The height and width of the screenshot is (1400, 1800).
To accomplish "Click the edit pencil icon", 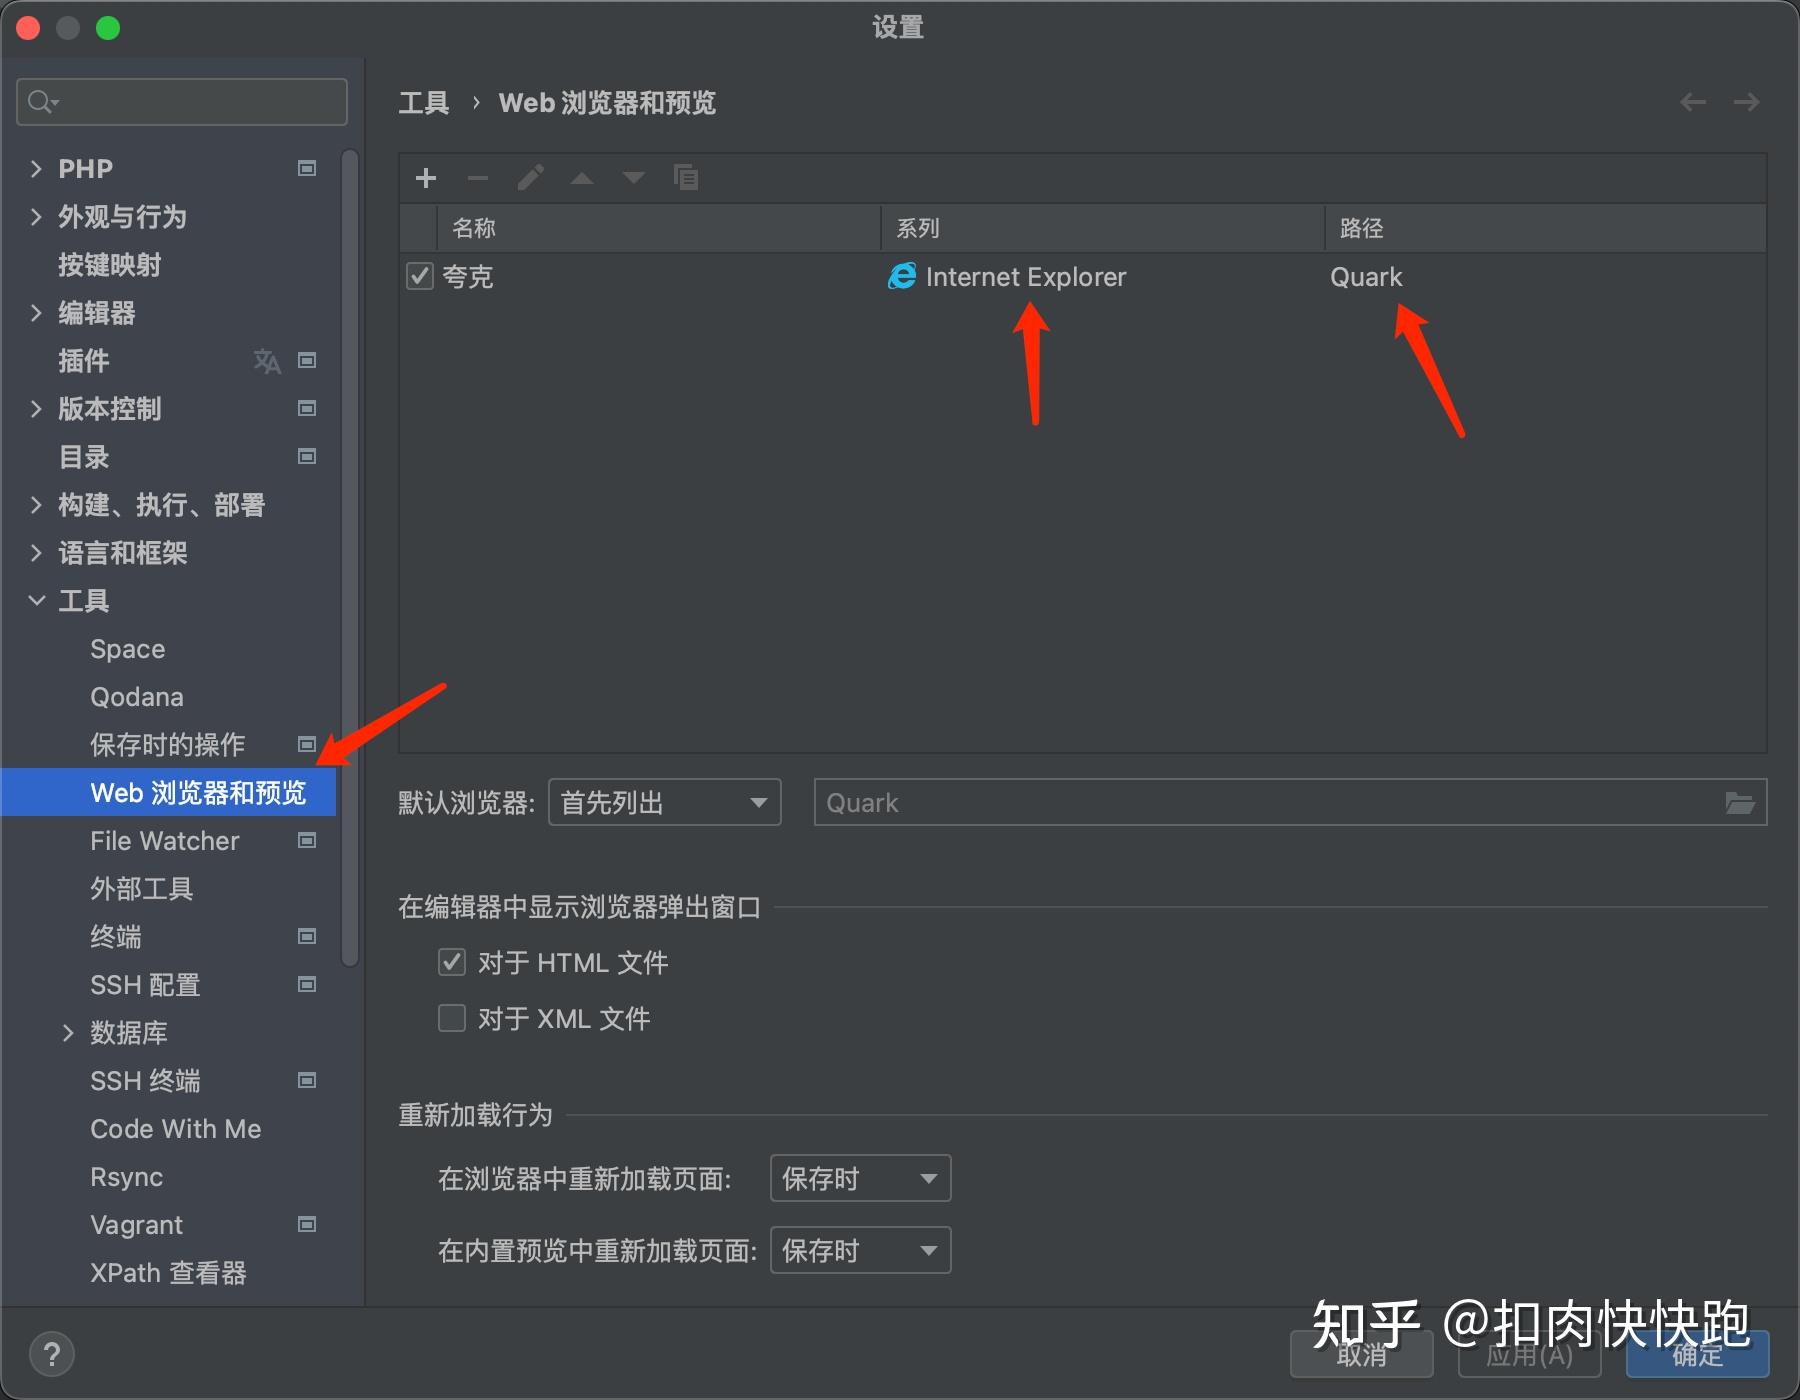I will tap(530, 178).
